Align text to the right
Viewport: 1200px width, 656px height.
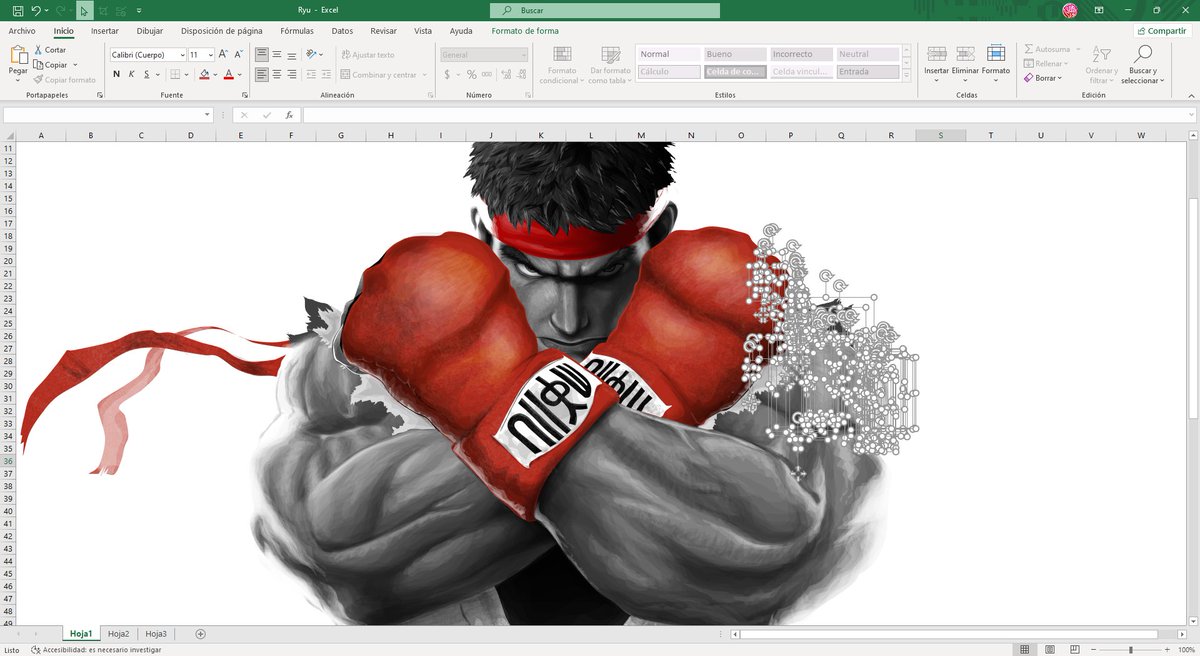coord(292,74)
